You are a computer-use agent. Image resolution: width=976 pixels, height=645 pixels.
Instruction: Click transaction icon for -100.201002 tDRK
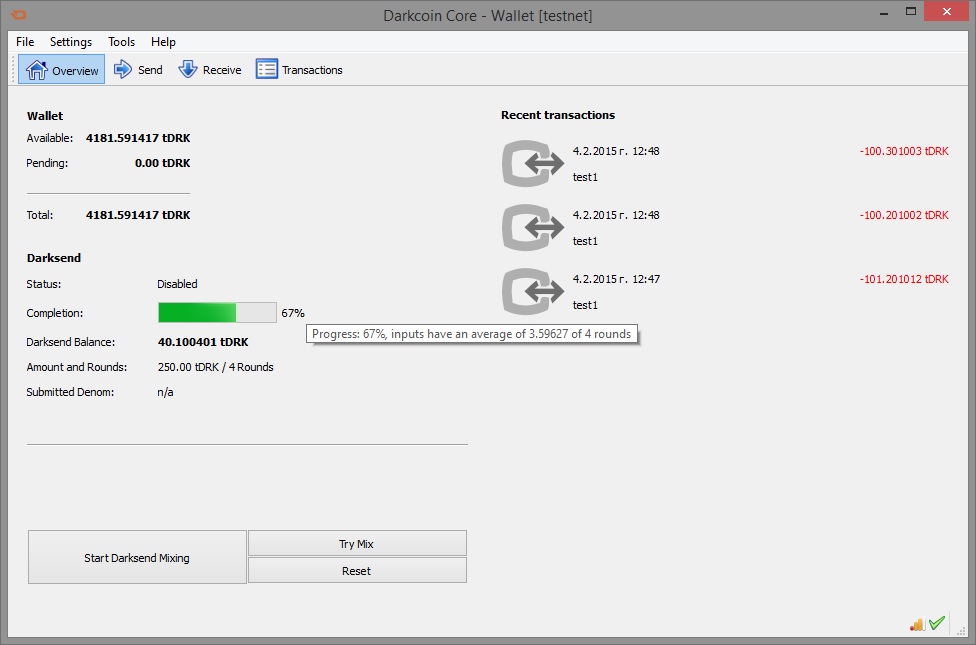[533, 228]
